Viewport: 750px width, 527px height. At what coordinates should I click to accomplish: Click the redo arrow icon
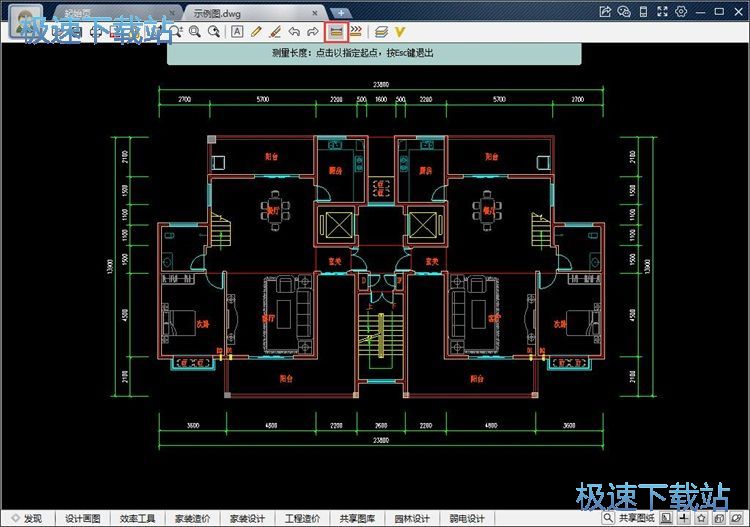(x=313, y=32)
